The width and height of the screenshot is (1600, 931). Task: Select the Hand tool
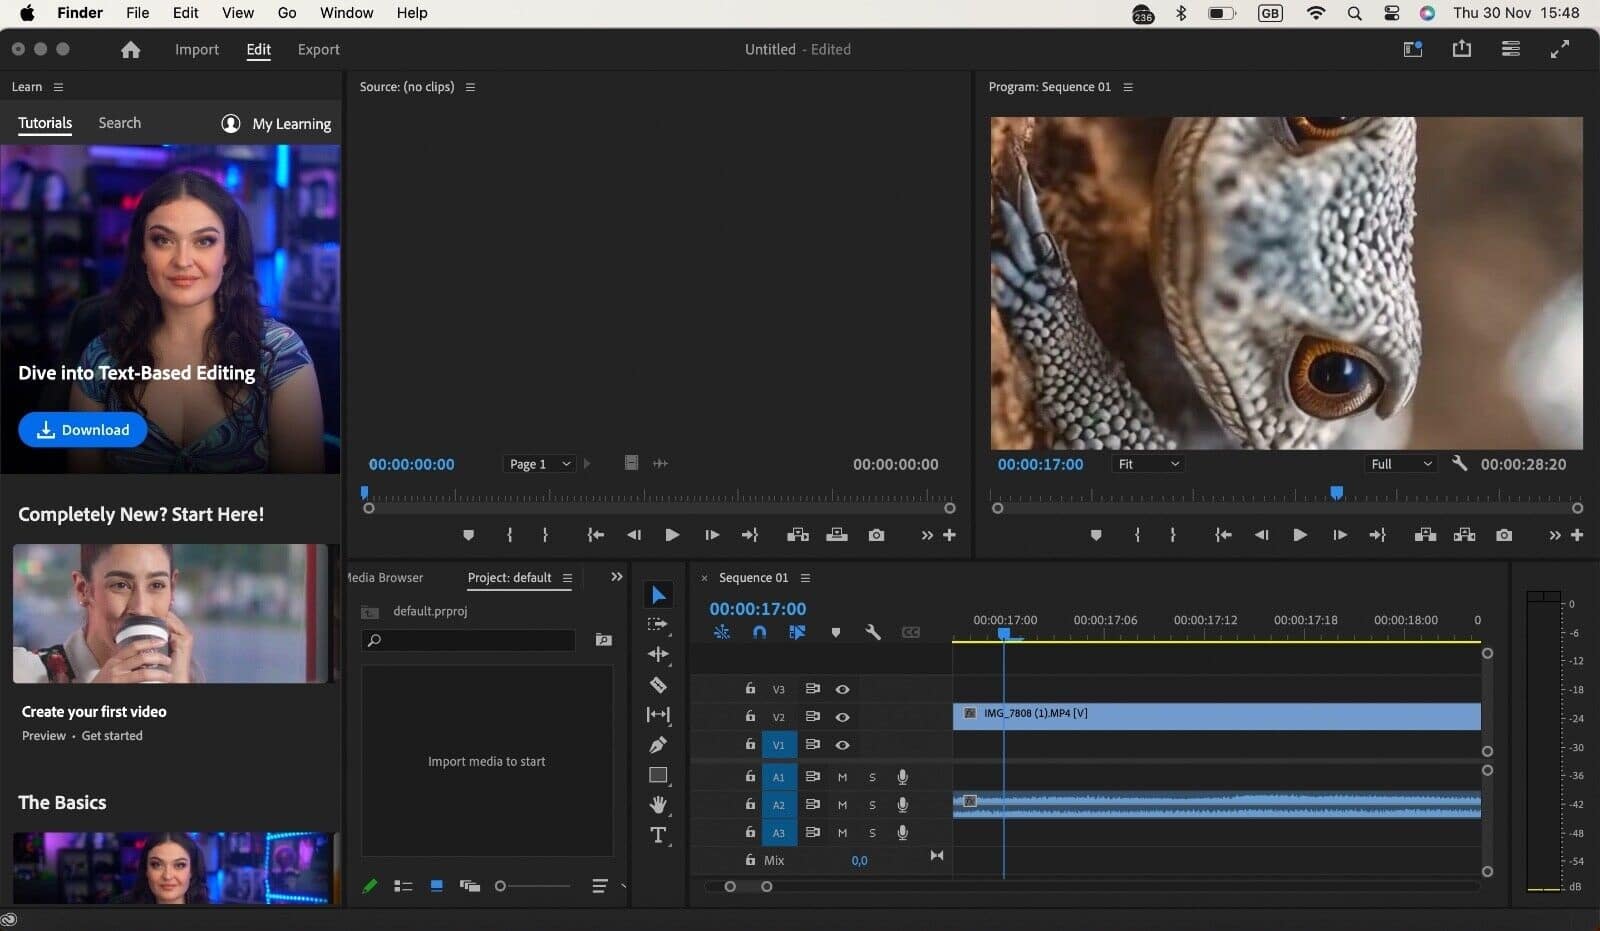658,805
